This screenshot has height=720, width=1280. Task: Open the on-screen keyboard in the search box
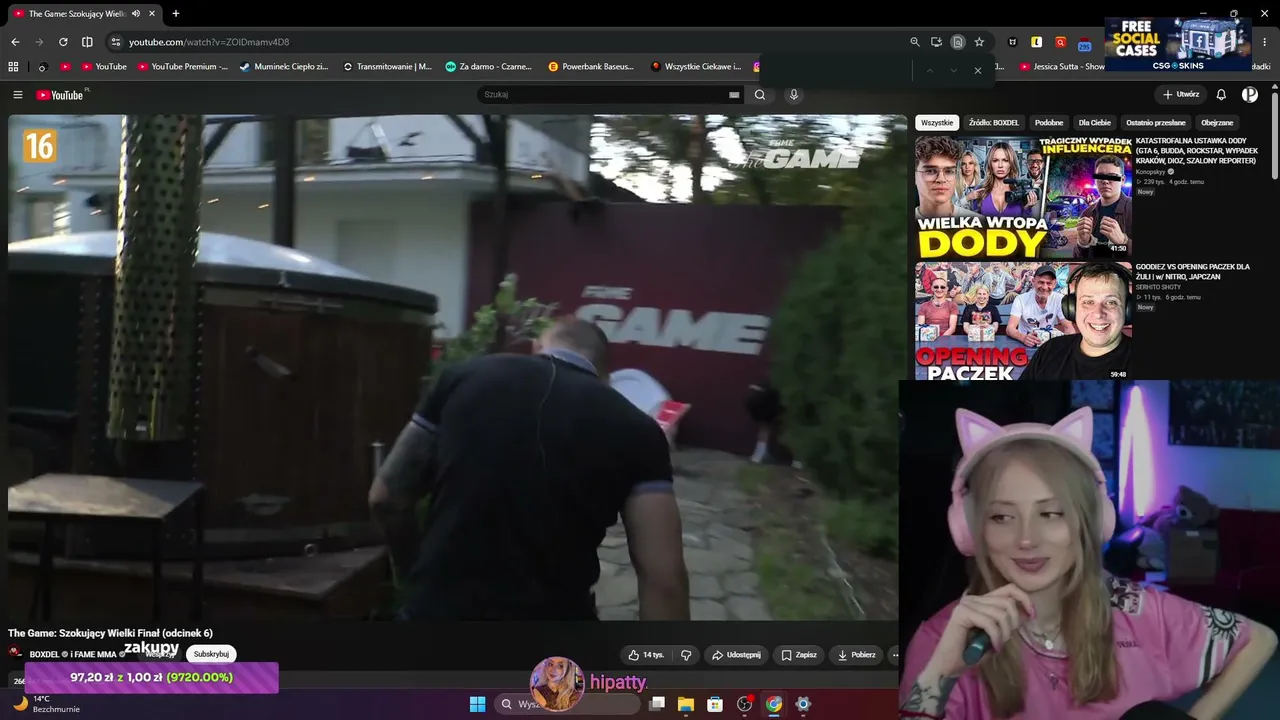coord(734,95)
